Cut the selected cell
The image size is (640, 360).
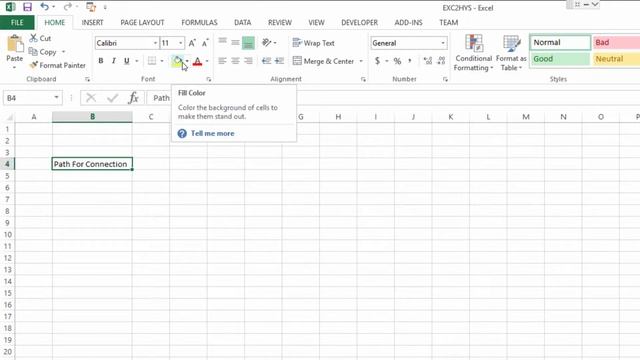click(40, 38)
